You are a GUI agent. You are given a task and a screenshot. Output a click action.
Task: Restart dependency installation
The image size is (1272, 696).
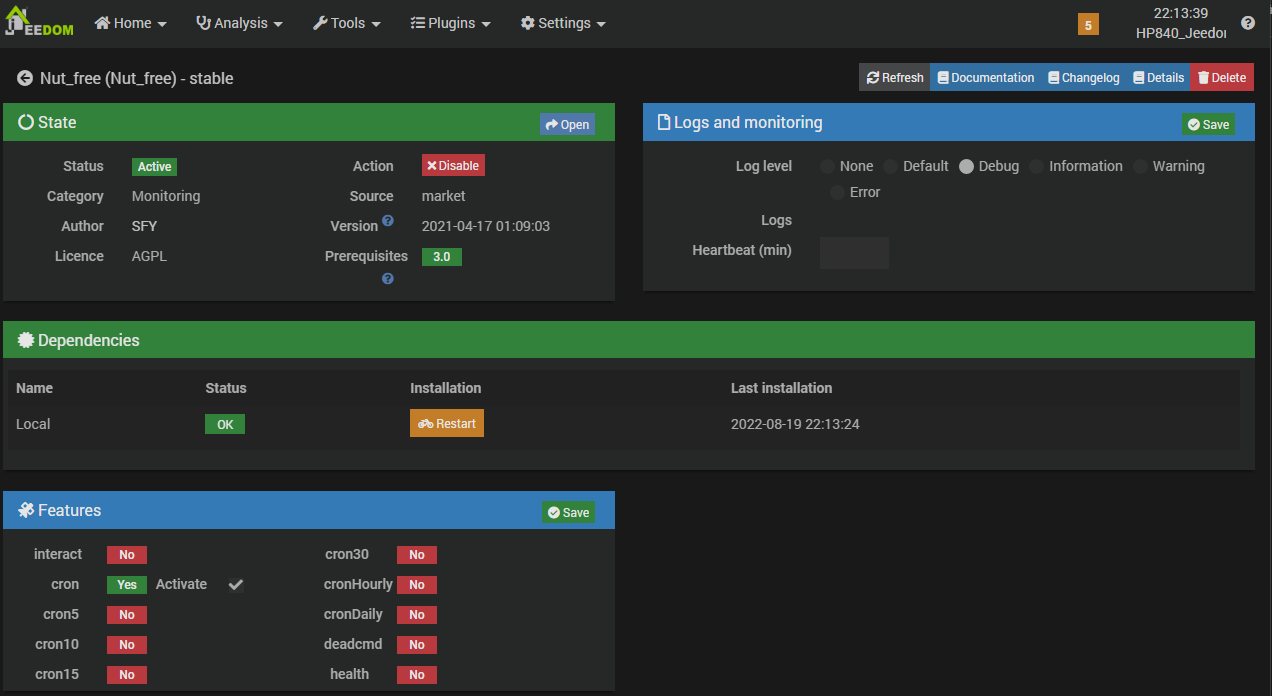click(447, 424)
